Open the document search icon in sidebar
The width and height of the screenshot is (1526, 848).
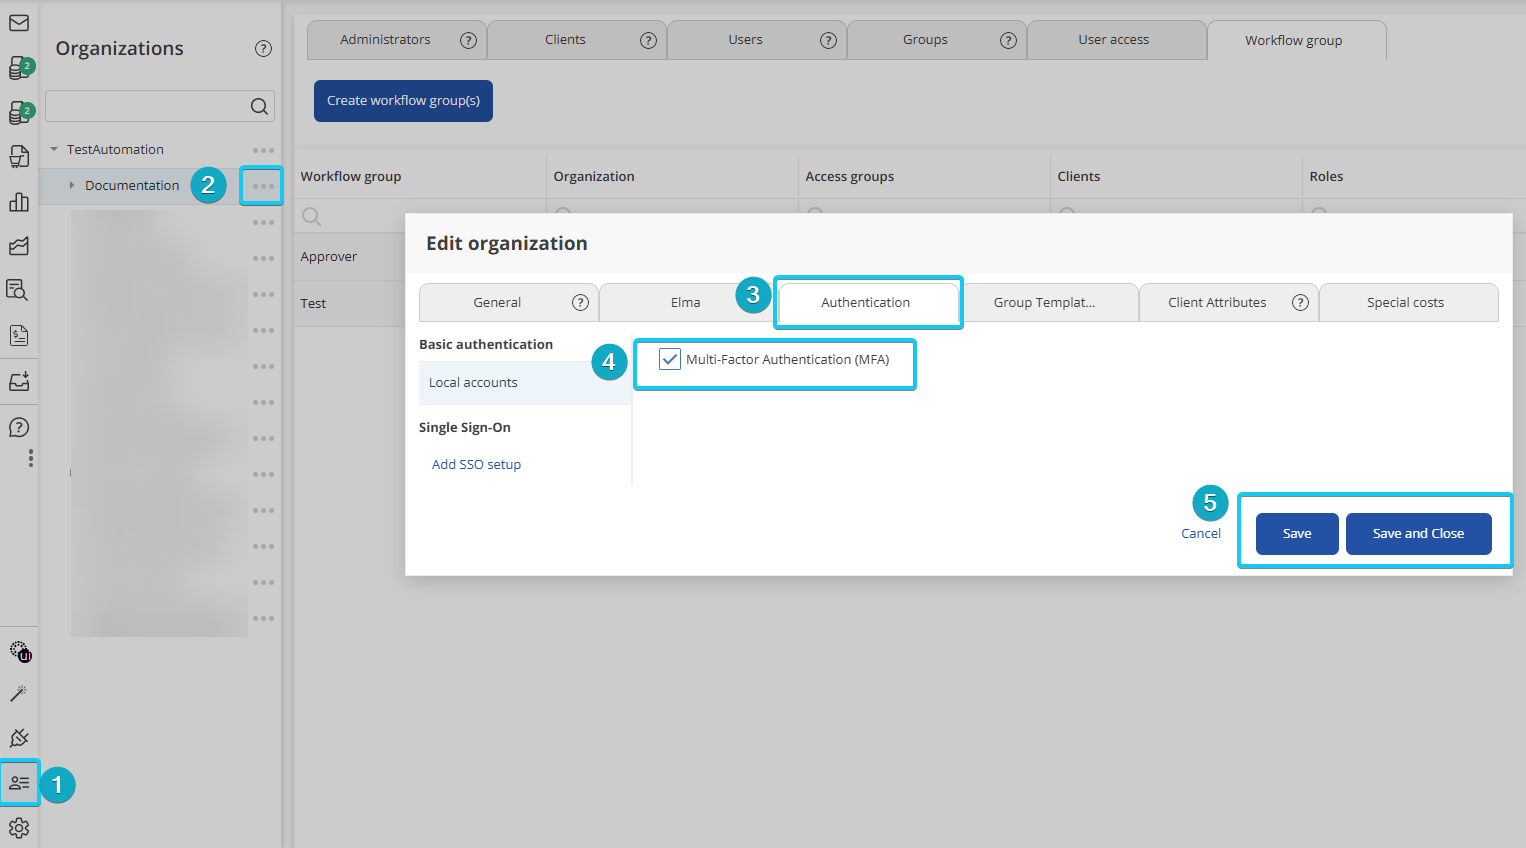click(x=17, y=290)
